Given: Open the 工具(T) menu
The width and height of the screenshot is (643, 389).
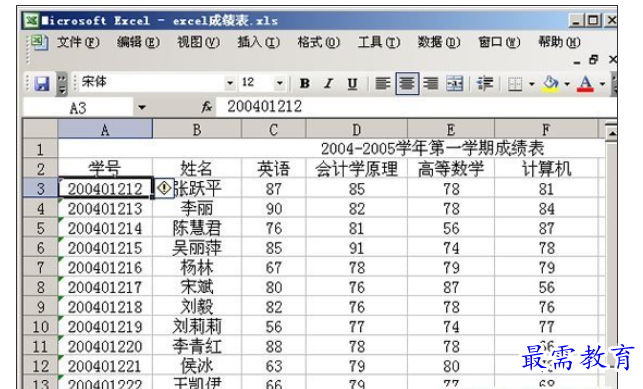Looking at the screenshot, I should coord(379,42).
